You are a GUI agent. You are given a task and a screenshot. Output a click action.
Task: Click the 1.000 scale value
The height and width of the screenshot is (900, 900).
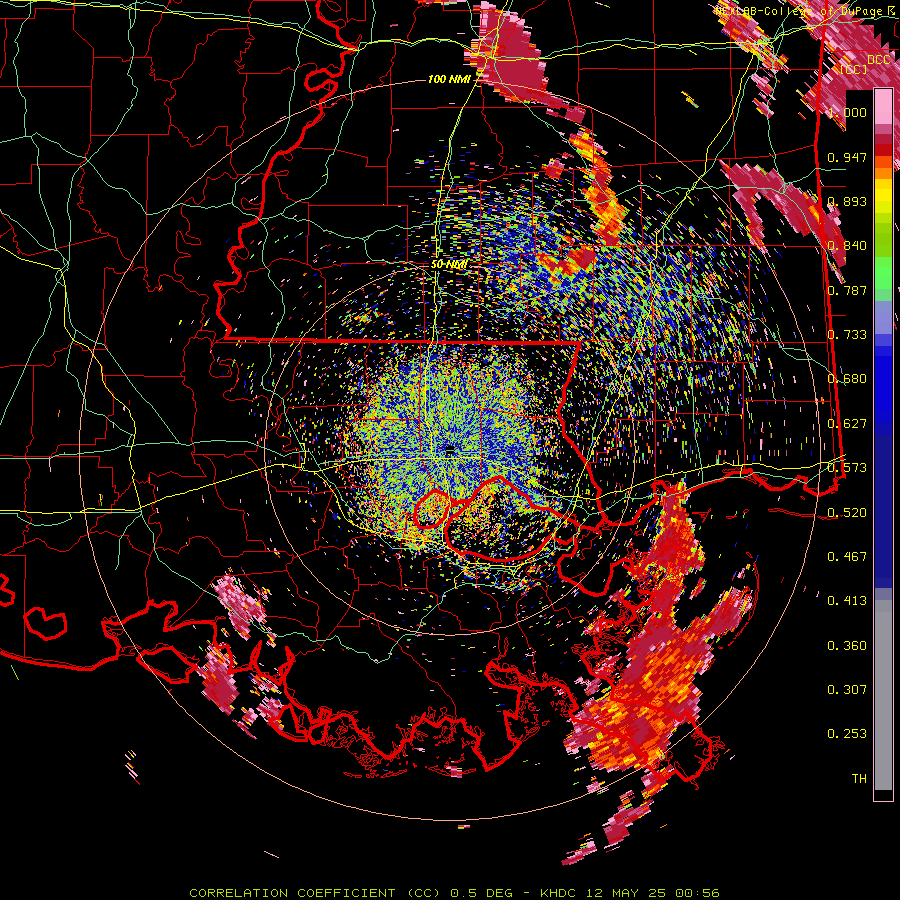pos(847,112)
